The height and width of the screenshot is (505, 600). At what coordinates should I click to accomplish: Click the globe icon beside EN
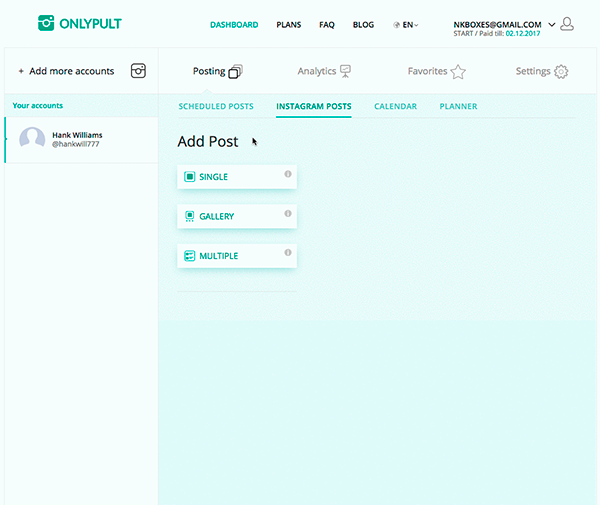click(x=396, y=25)
